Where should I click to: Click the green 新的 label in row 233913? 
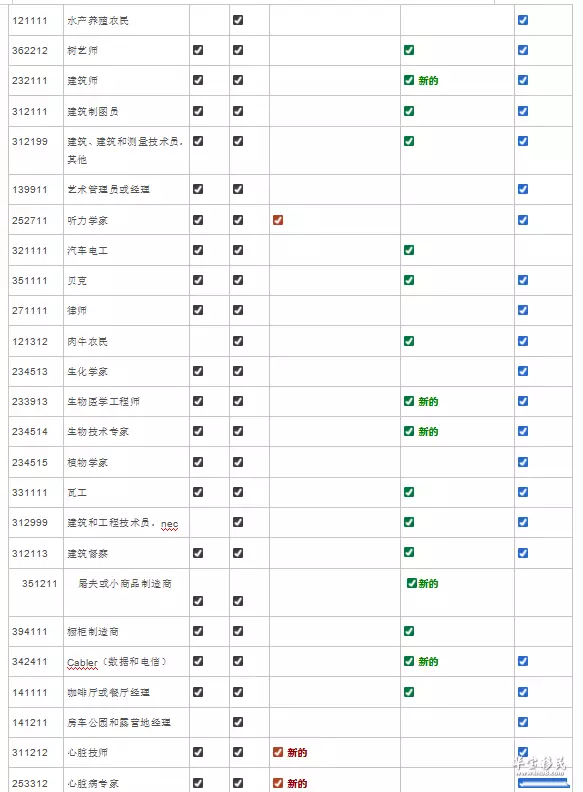point(428,402)
